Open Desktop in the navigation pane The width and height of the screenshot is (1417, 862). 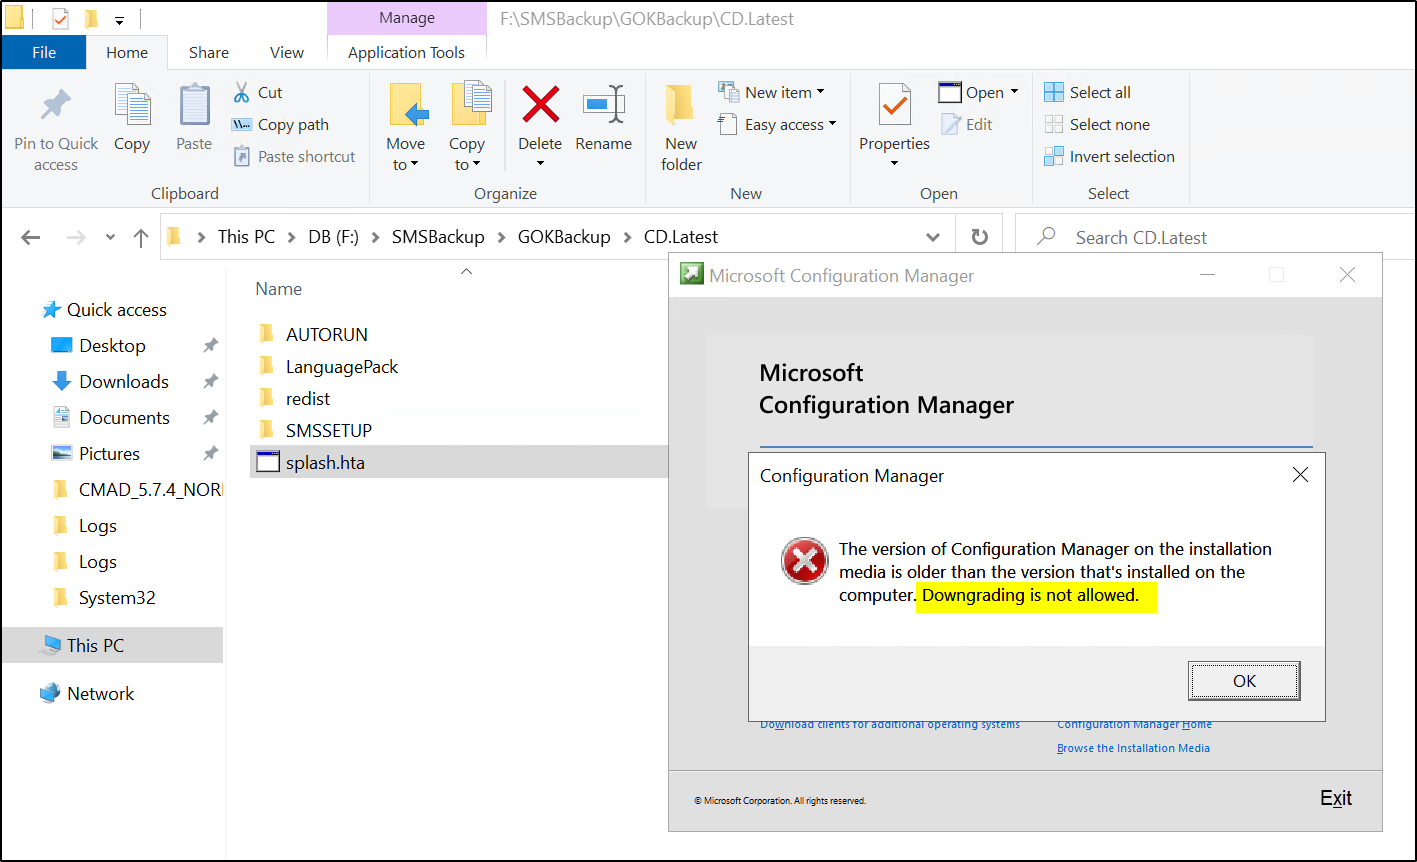pos(112,345)
